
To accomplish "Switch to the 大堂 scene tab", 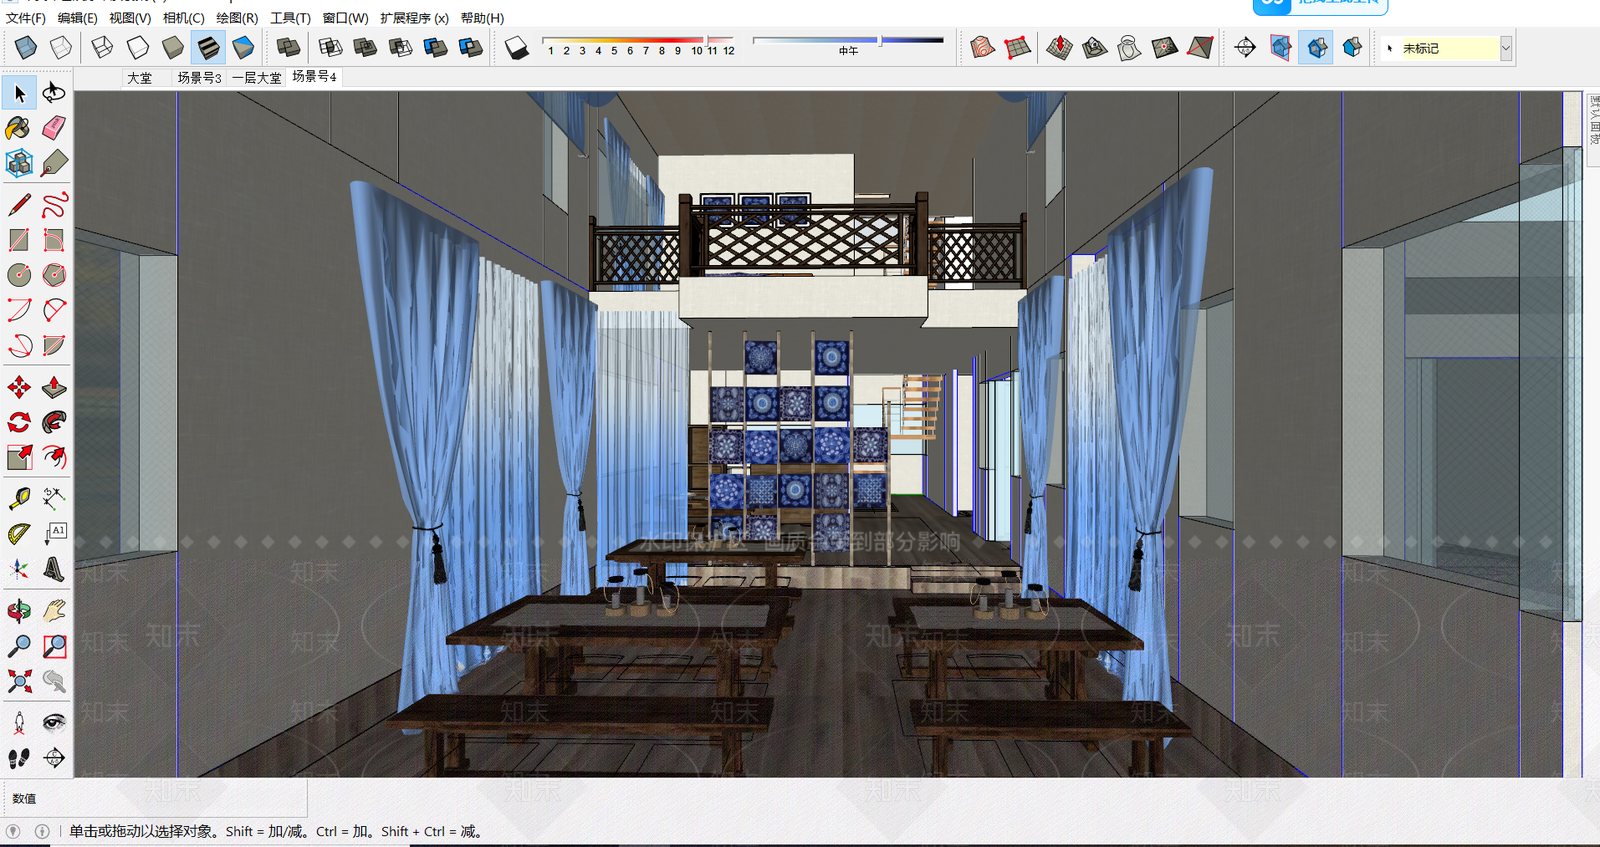I will 140,77.
